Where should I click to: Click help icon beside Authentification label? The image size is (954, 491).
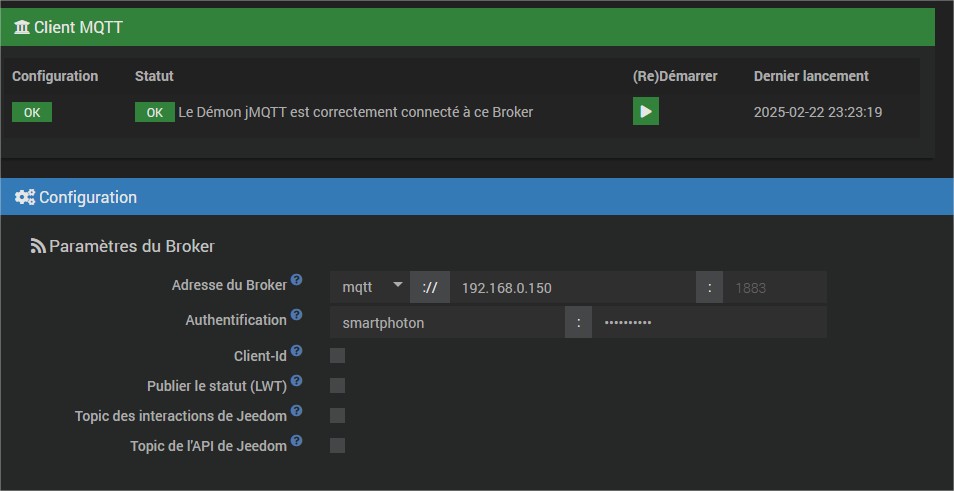pos(296,316)
